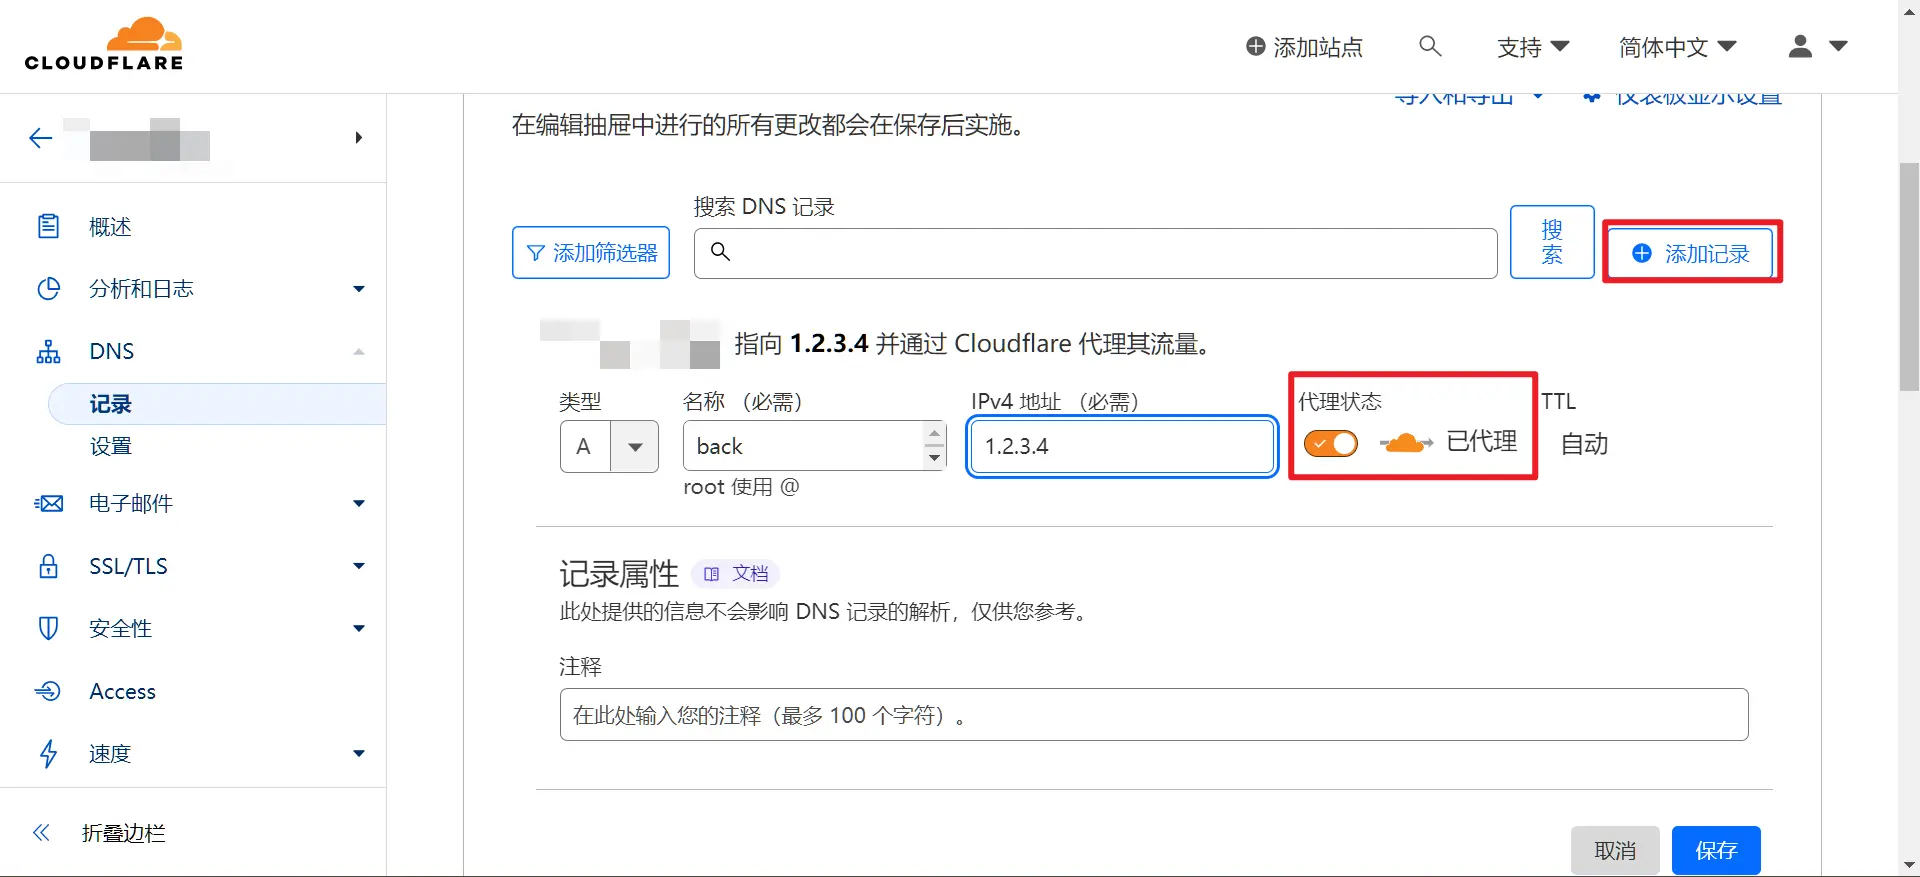Open the SSL/TLS menu
The image size is (1920, 877).
128,566
